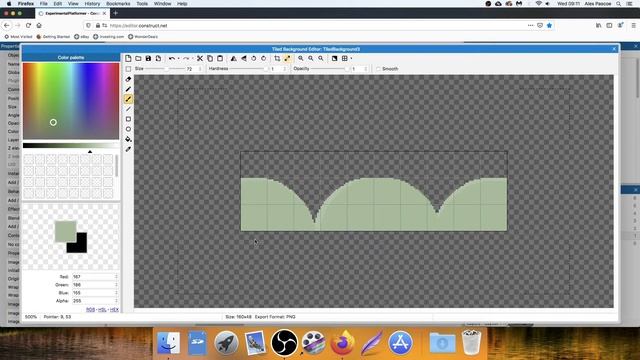Open the Window menu

click(x=162, y=4)
